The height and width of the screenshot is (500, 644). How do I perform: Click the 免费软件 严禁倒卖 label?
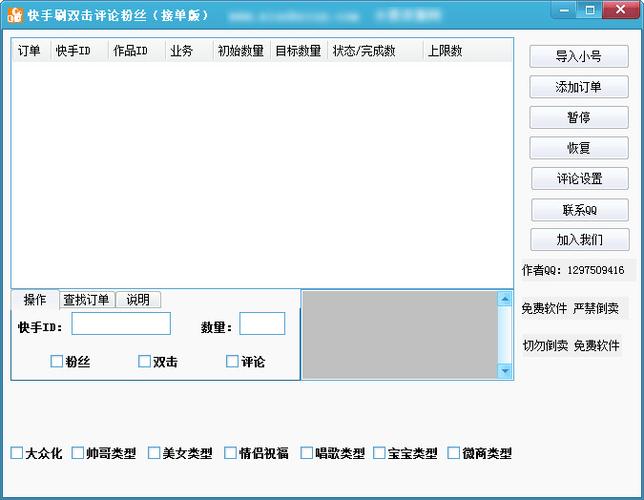click(x=570, y=308)
